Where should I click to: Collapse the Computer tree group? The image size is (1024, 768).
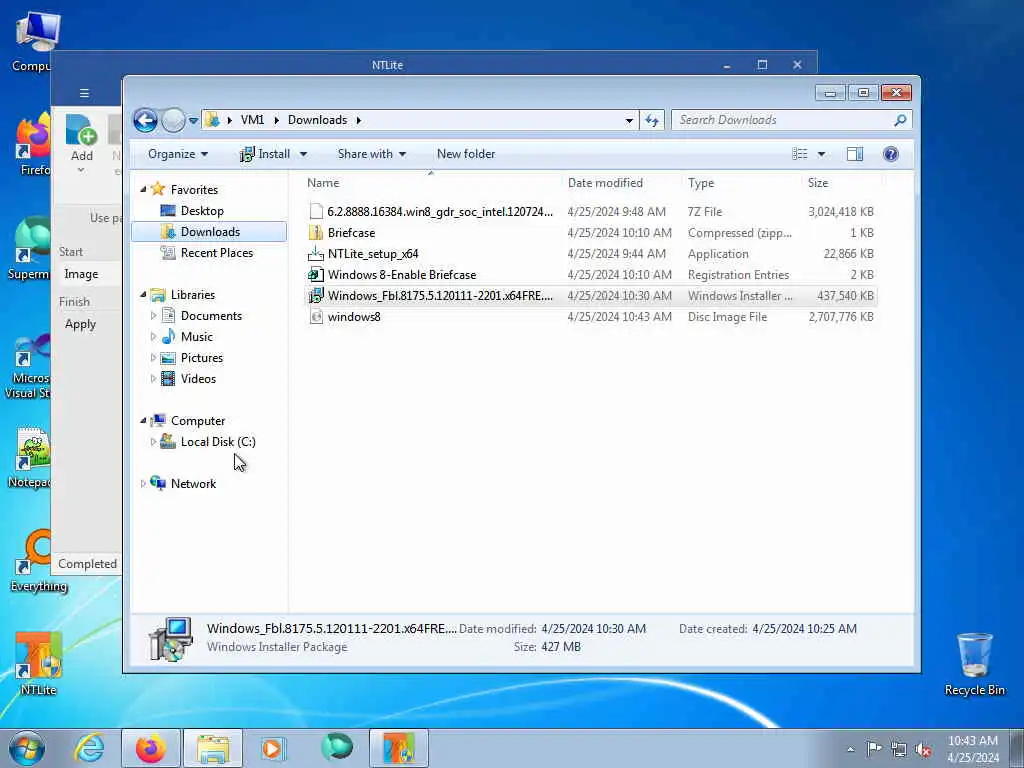[143, 421]
